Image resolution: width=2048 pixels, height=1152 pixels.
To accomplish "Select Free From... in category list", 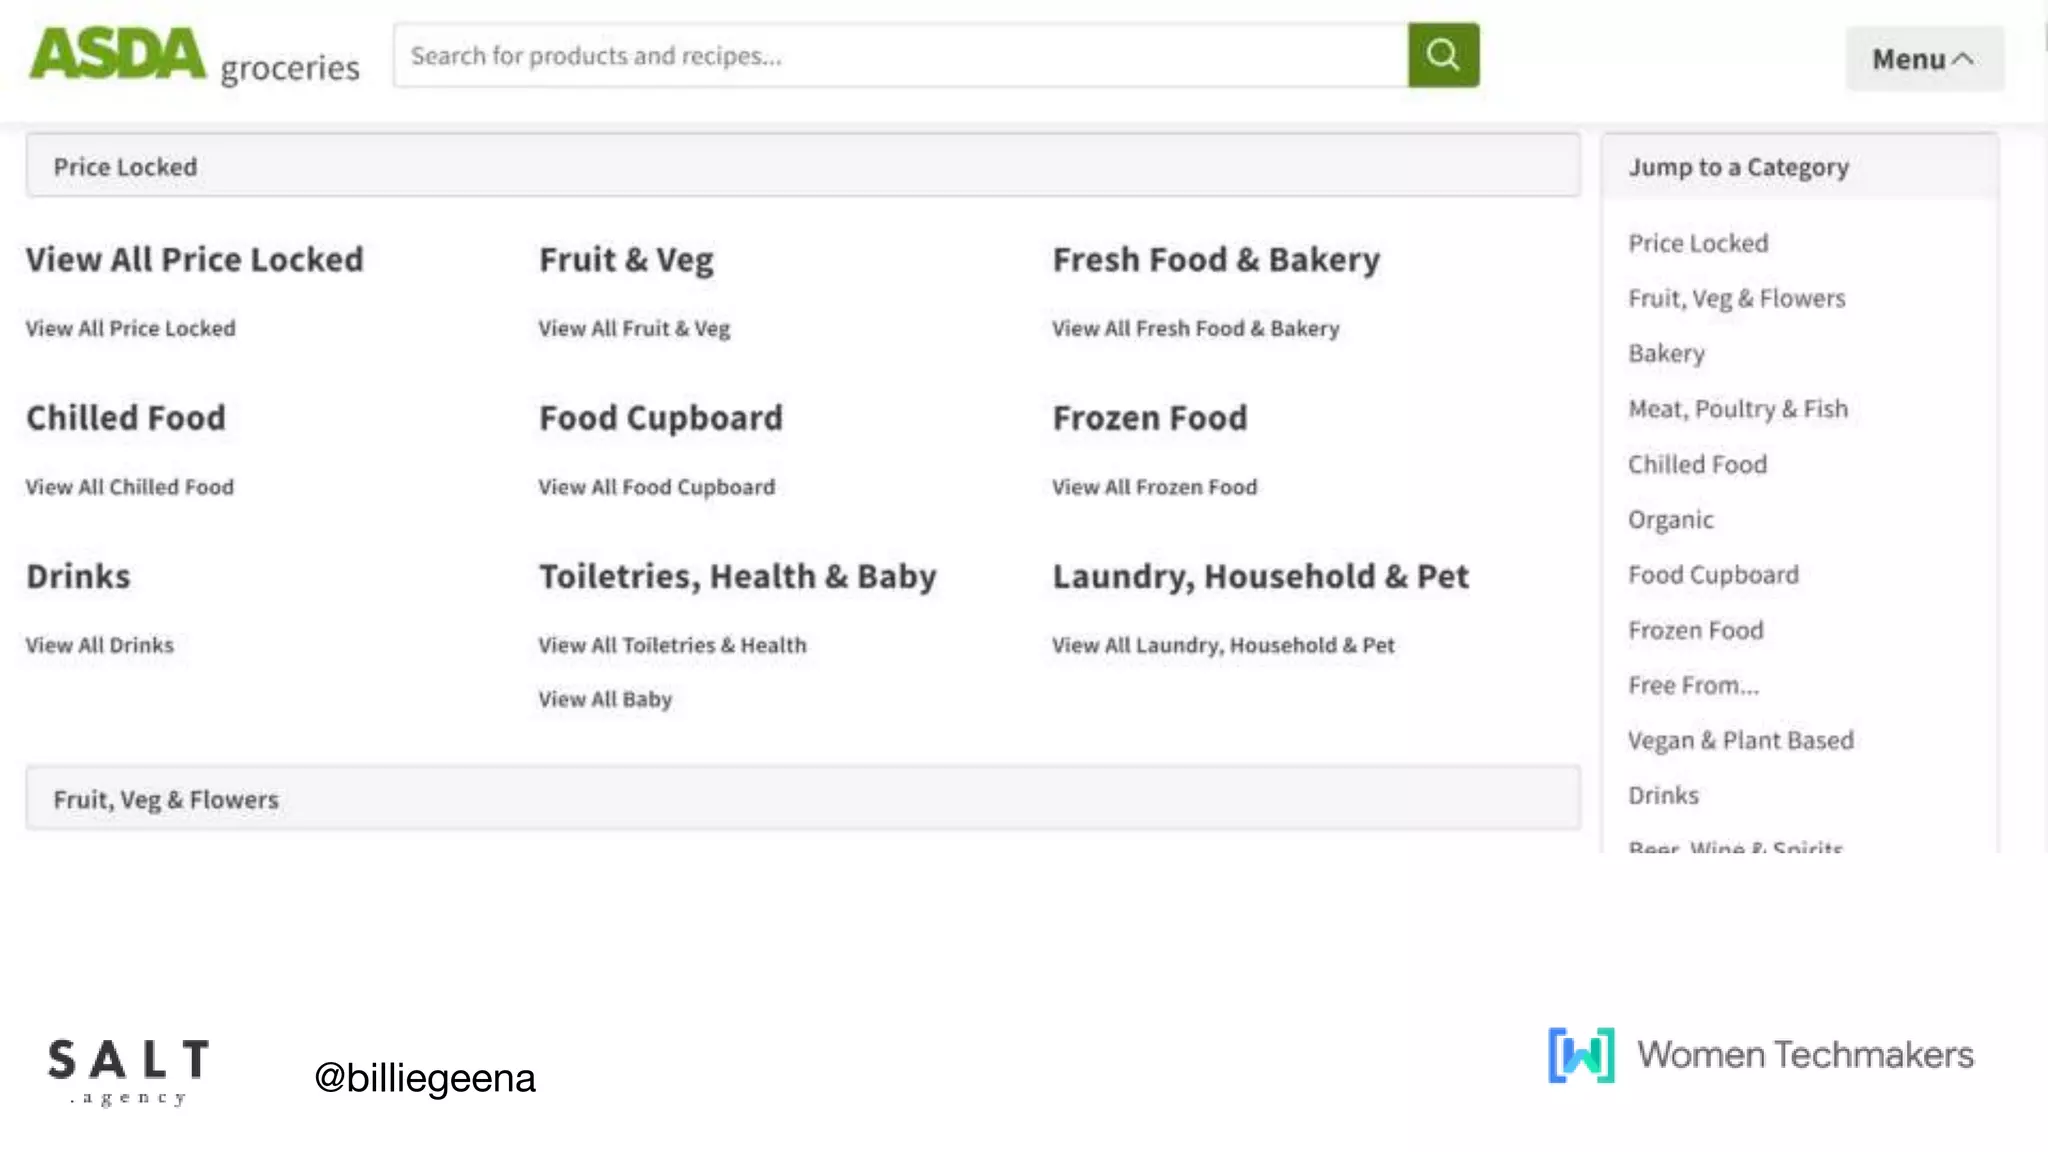I will click(1693, 686).
